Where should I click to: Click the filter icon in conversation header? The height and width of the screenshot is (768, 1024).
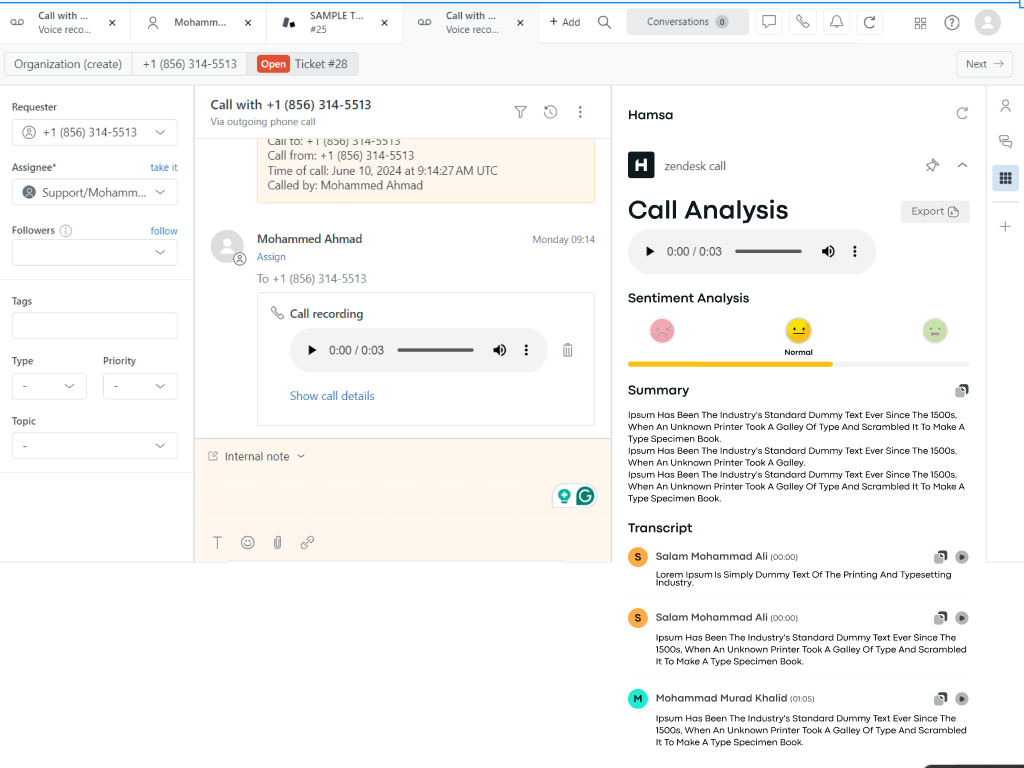coord(520,112)
